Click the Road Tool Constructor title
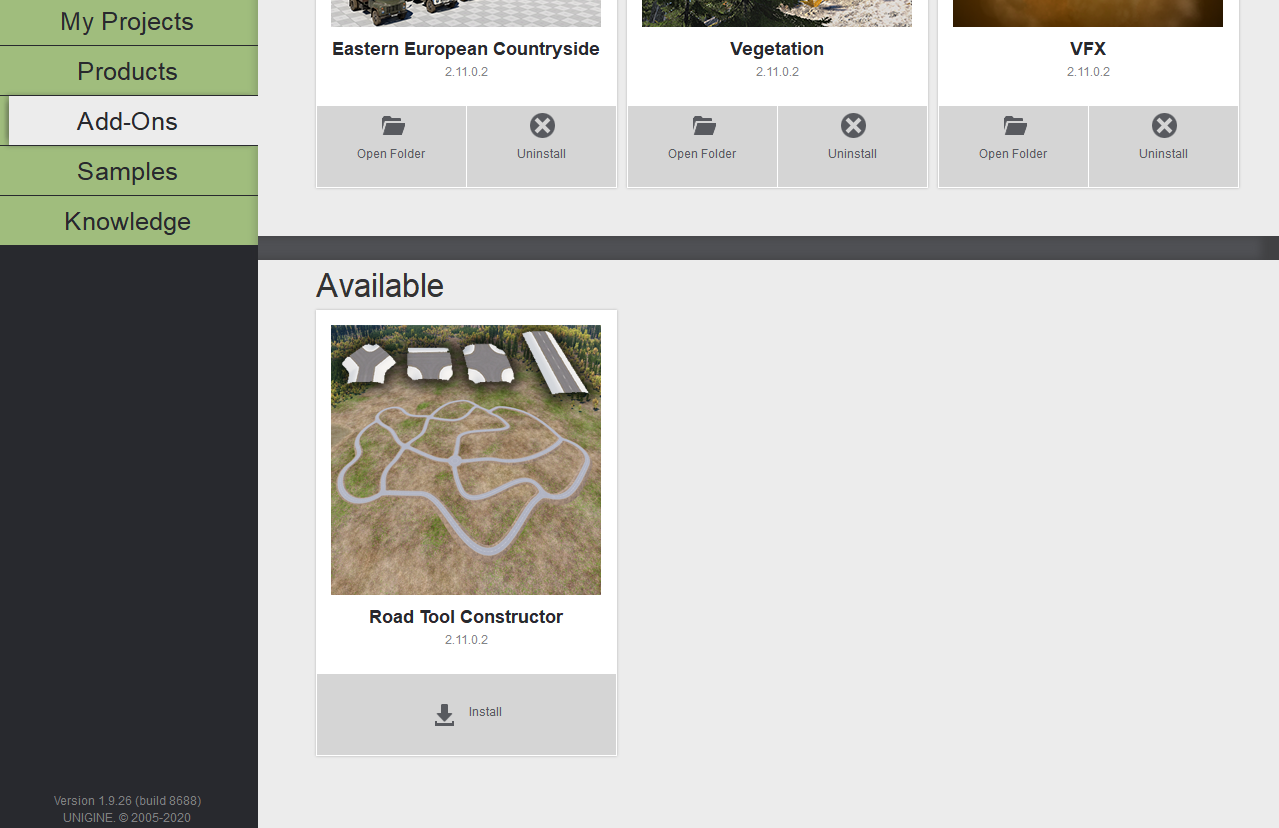 [466, 617]
